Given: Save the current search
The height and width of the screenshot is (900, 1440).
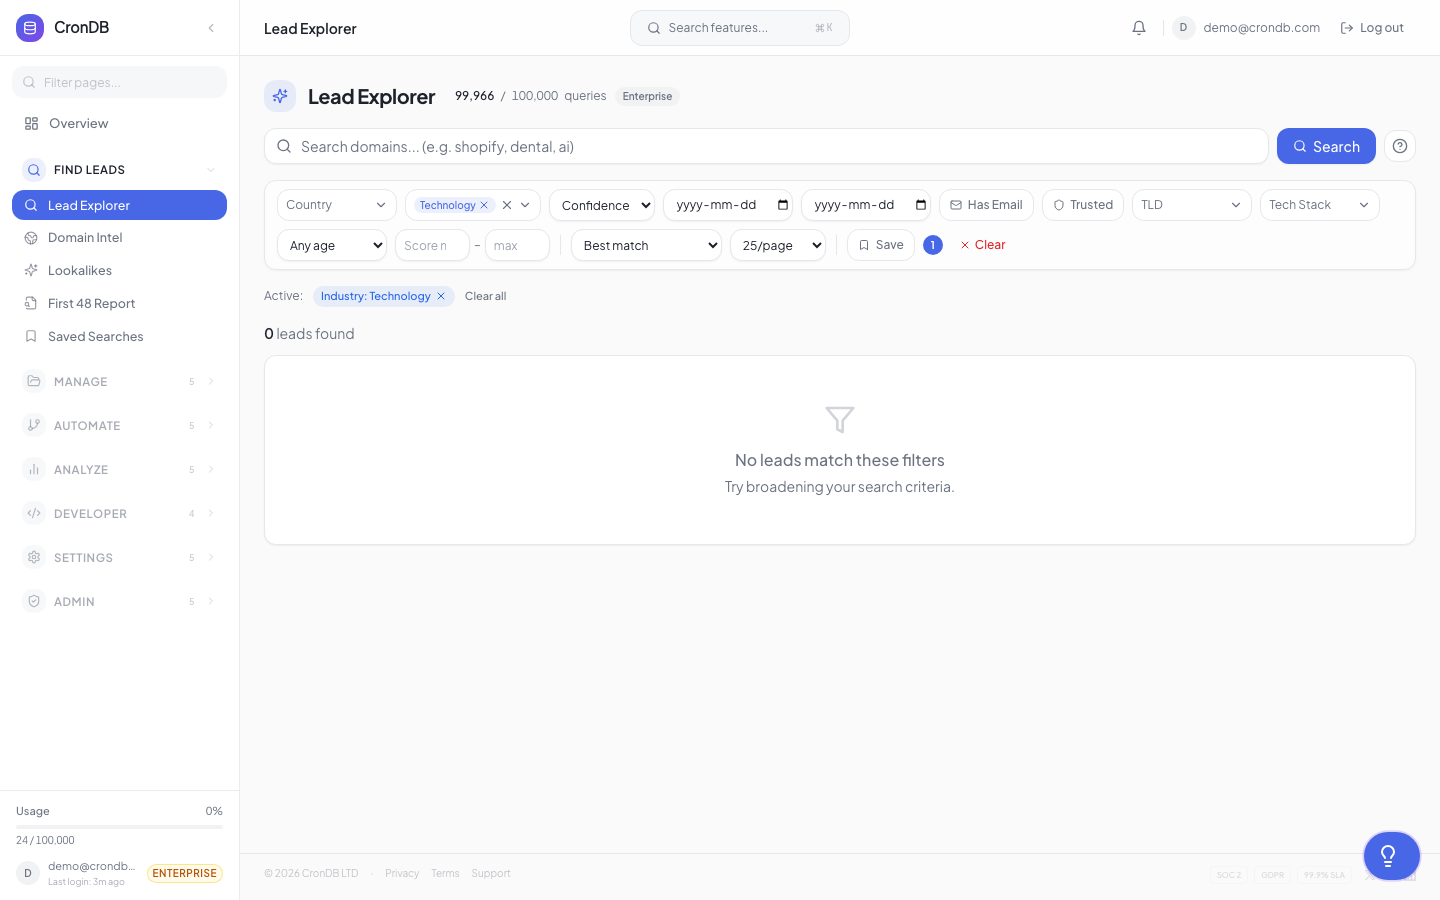Looking at the screenshot, I should tap(881, 245).
